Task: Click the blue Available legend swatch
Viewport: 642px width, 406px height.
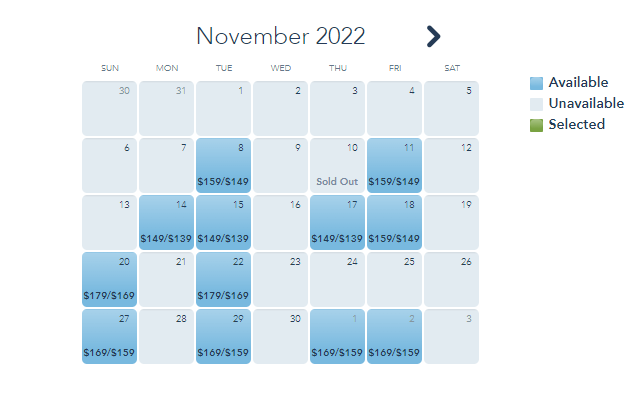Action: click(x=536, y=83)
